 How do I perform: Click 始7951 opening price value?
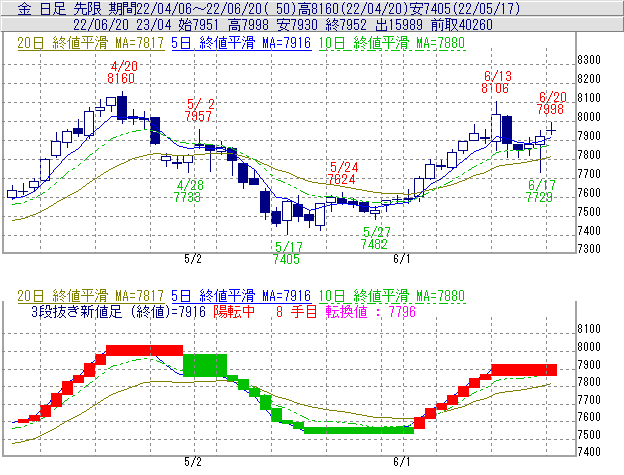click(199, 25)
